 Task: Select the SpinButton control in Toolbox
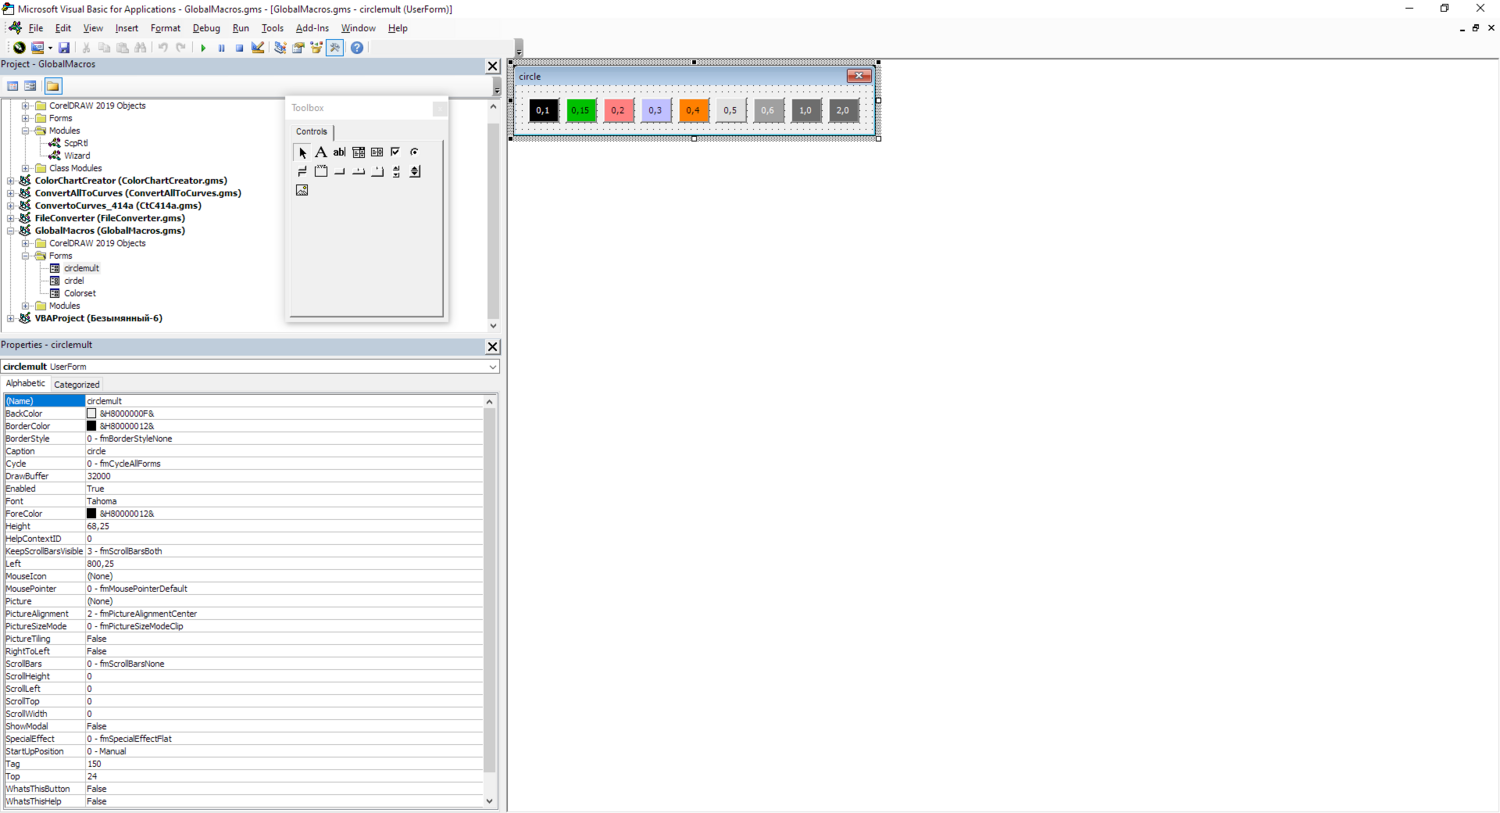pyautogui.click(x=414, y=172)
